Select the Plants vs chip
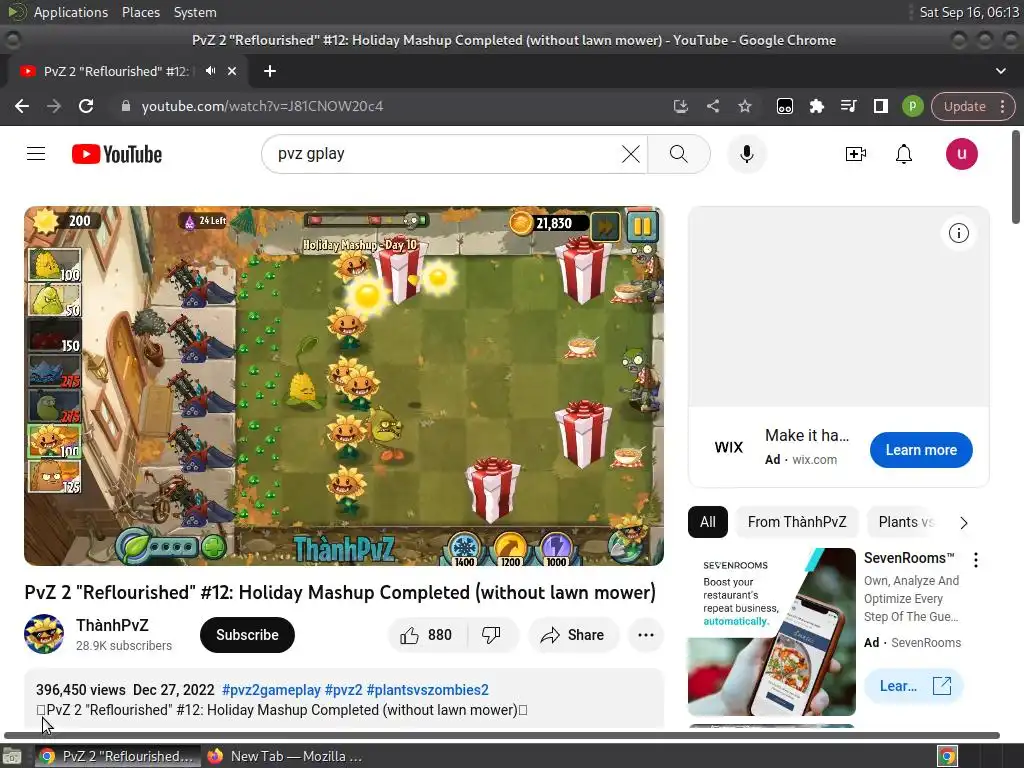Screen dimensions: 1024x768 coord(906,522)
